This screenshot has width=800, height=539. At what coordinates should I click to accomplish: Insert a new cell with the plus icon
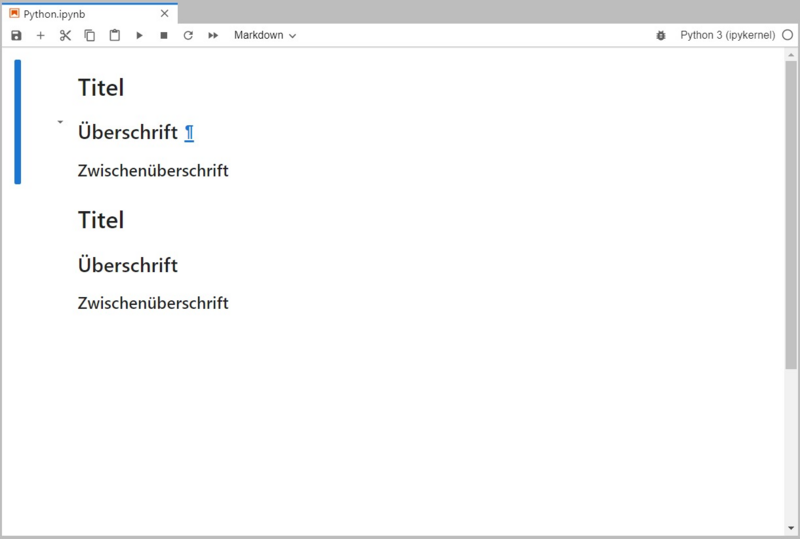40,35
